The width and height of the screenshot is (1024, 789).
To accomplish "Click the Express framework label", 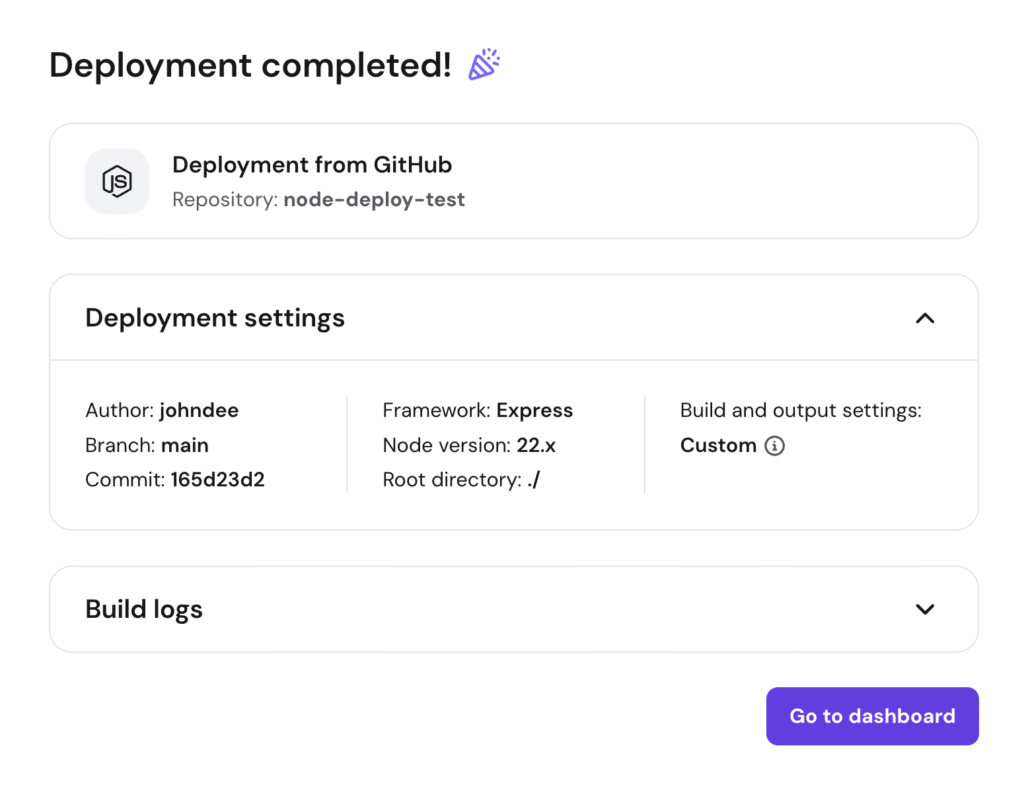I will click(x=535, y=410).
